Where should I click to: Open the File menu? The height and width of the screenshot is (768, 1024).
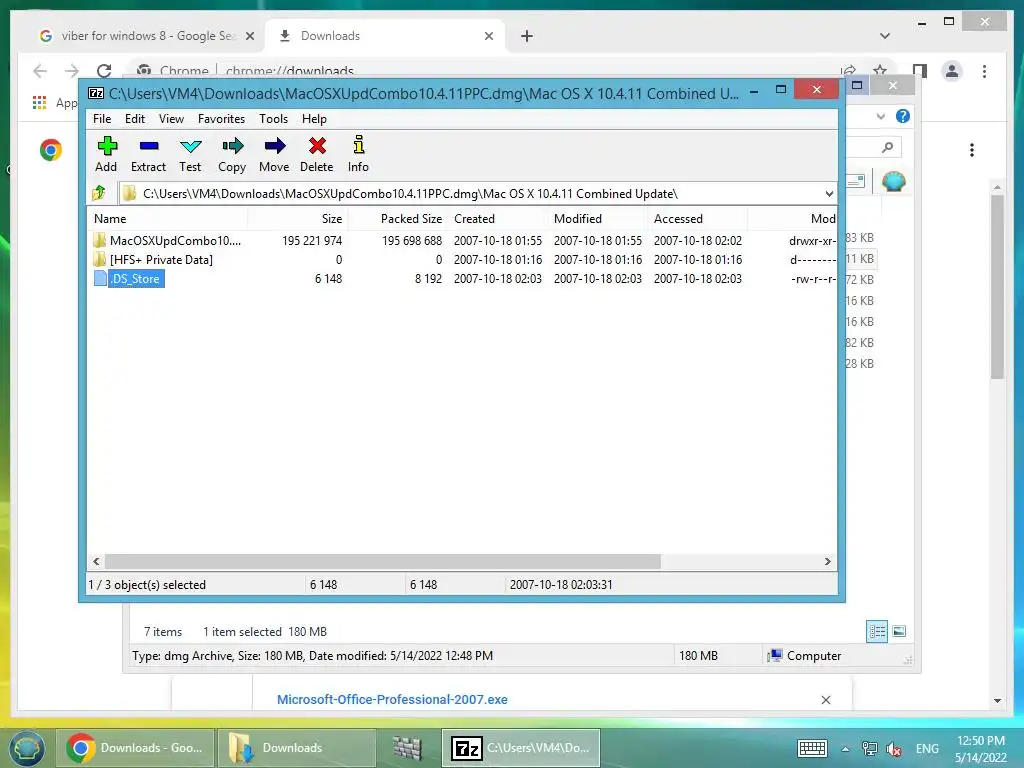tap(102, 119)
